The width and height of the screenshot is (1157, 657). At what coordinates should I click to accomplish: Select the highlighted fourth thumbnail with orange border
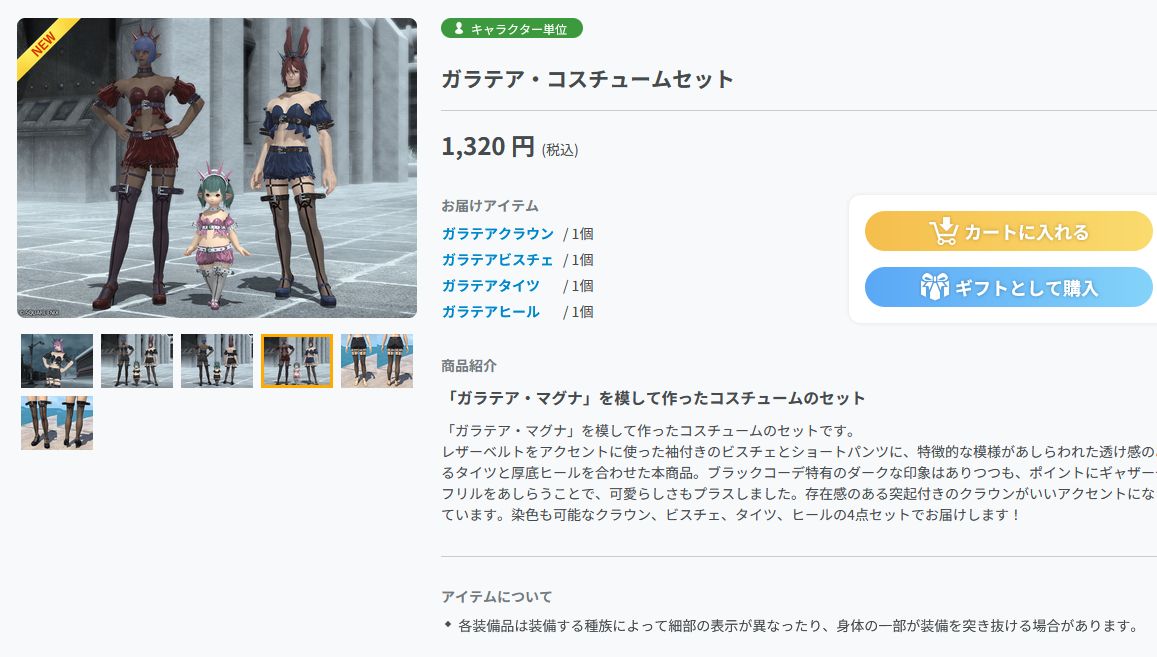point(297,361)
